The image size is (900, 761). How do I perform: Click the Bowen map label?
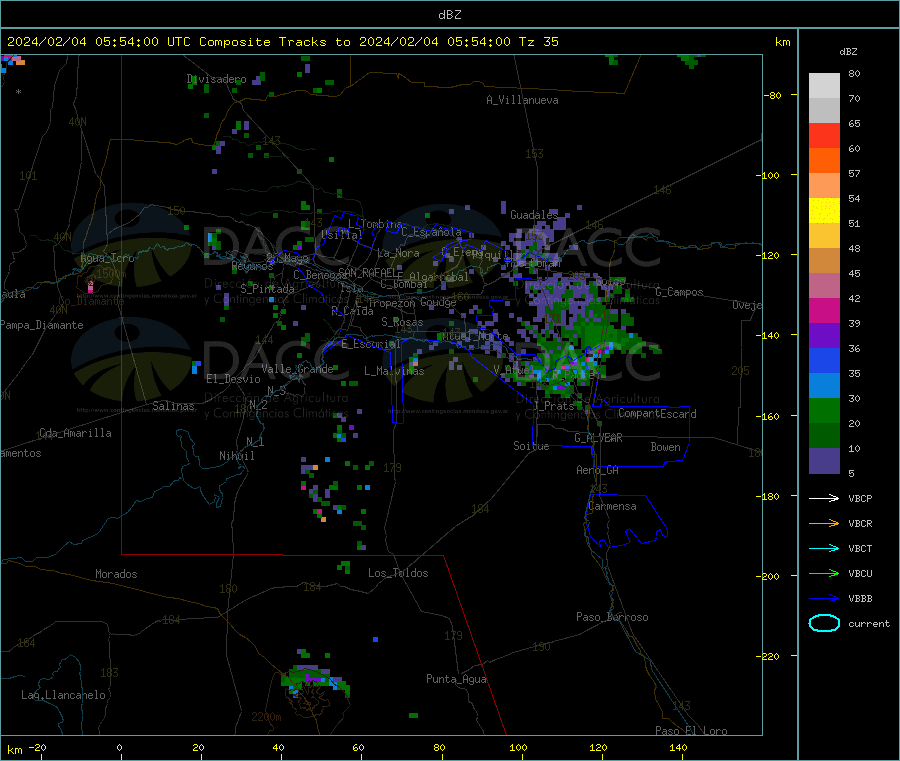(x=665, y=447)
